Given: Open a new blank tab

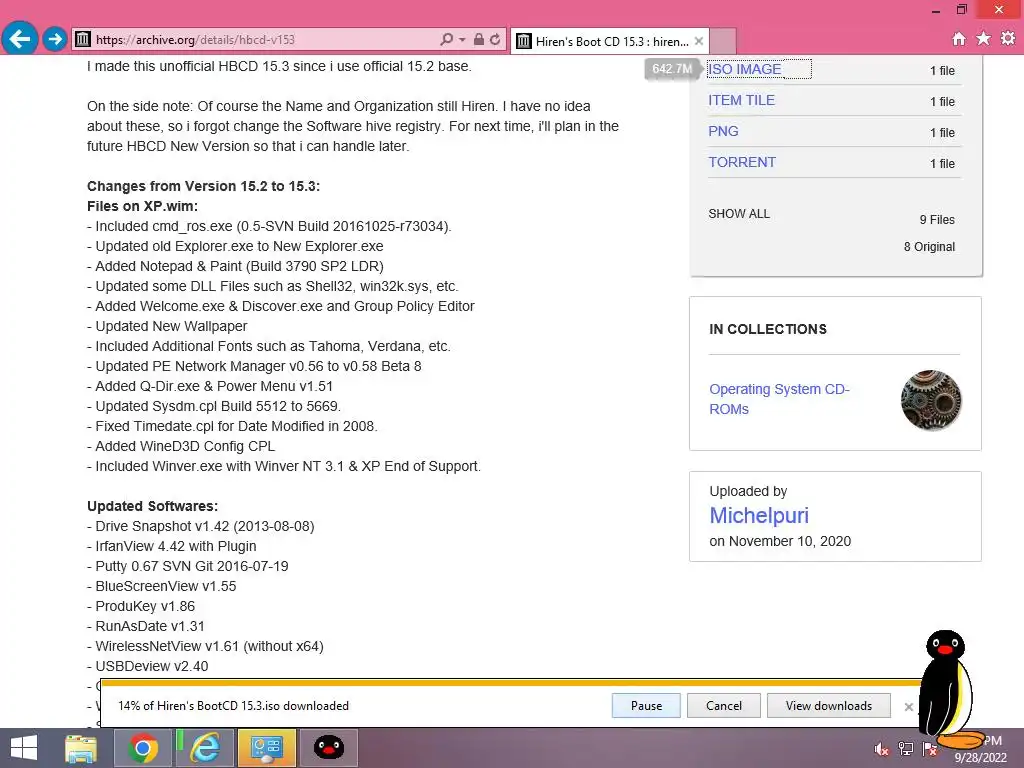Looking at the screenshot, I should point(722,41).
